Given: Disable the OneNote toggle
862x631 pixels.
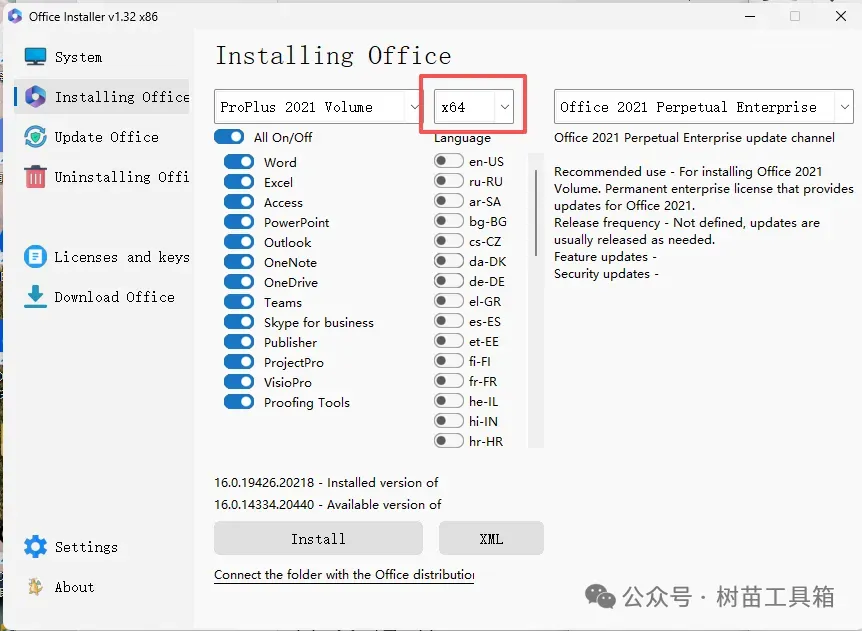Looking at the screenshot, I should (x=239, y=262).
